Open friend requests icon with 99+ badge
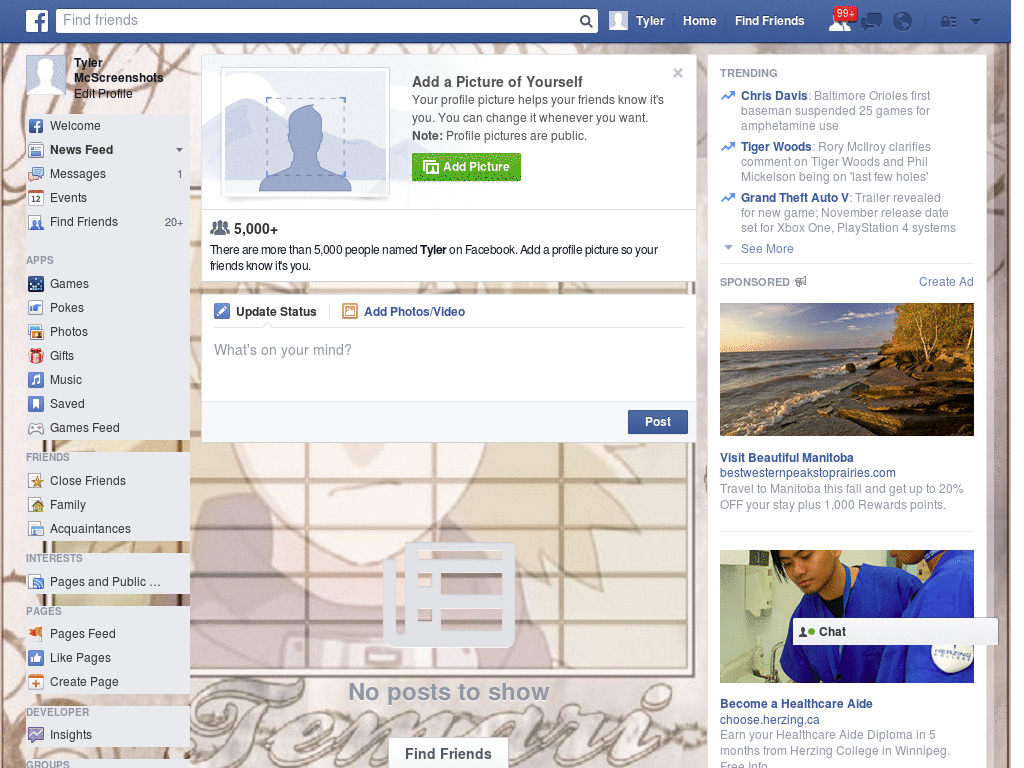This screenshot has height=768, width=1024. coord(840,21)
